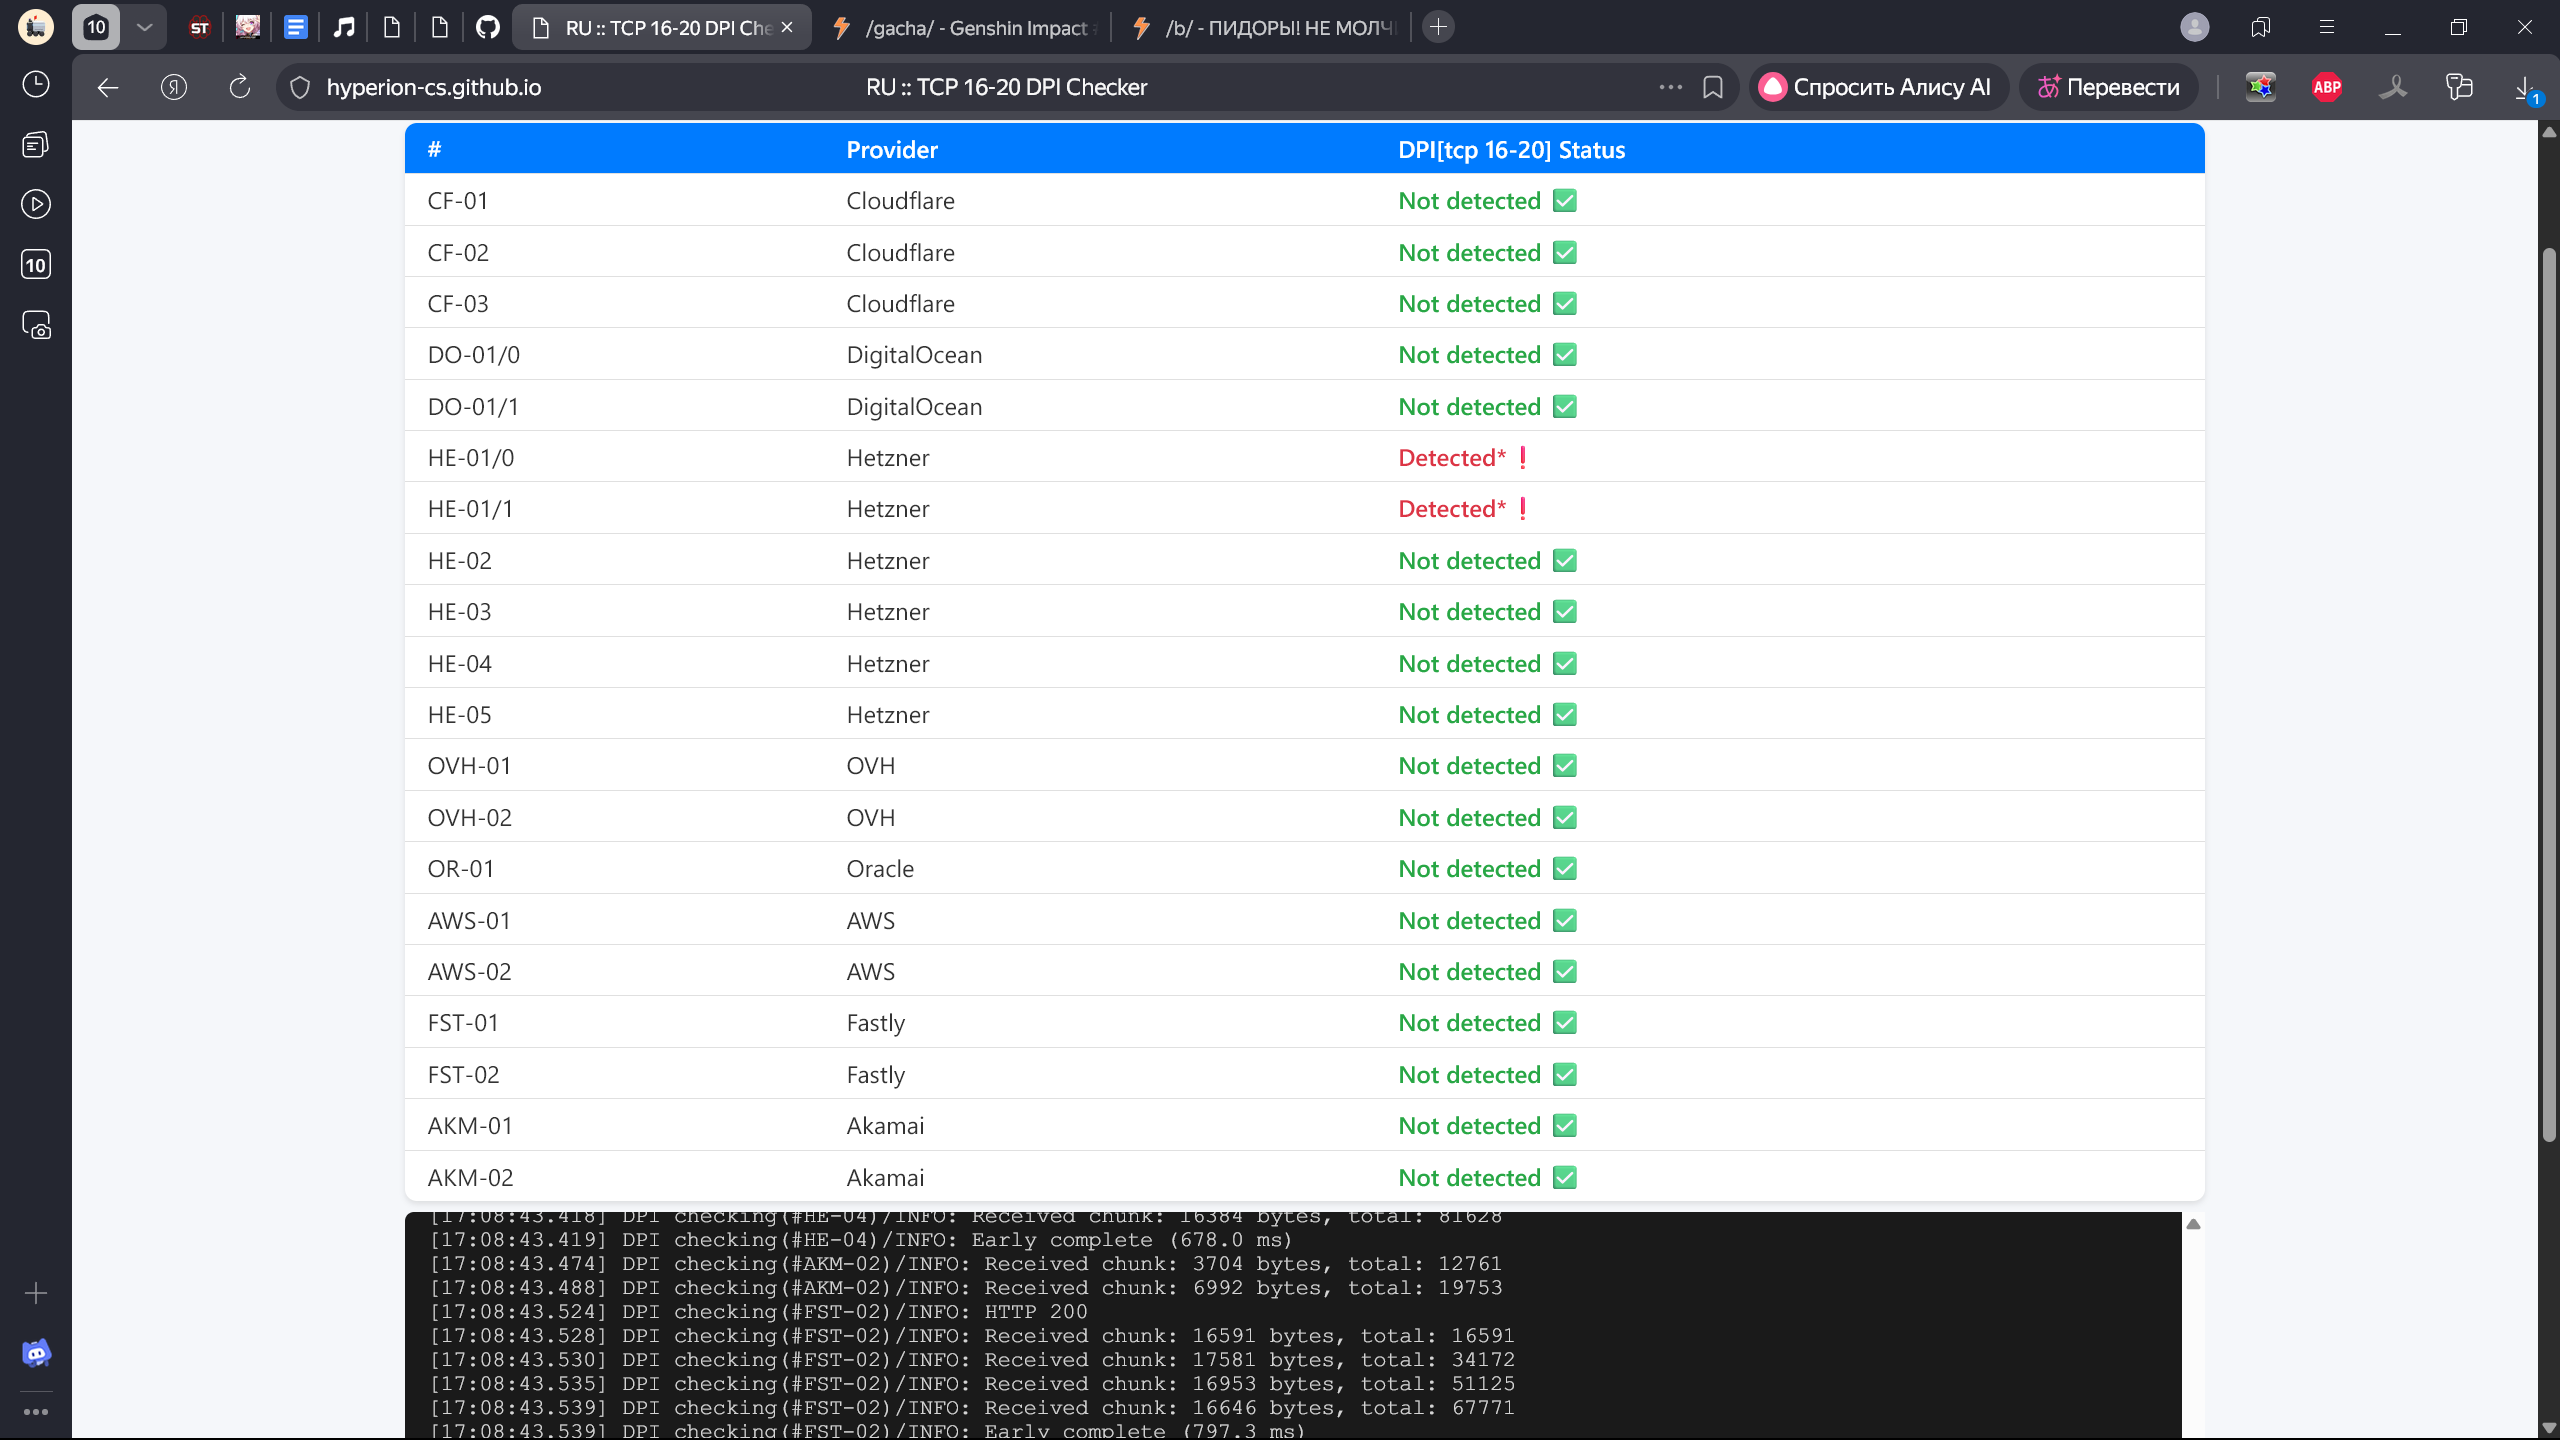Screen dimensions: 2560x1440
Task: Click Спросить Алису AI button
Action: (1876, 88)
